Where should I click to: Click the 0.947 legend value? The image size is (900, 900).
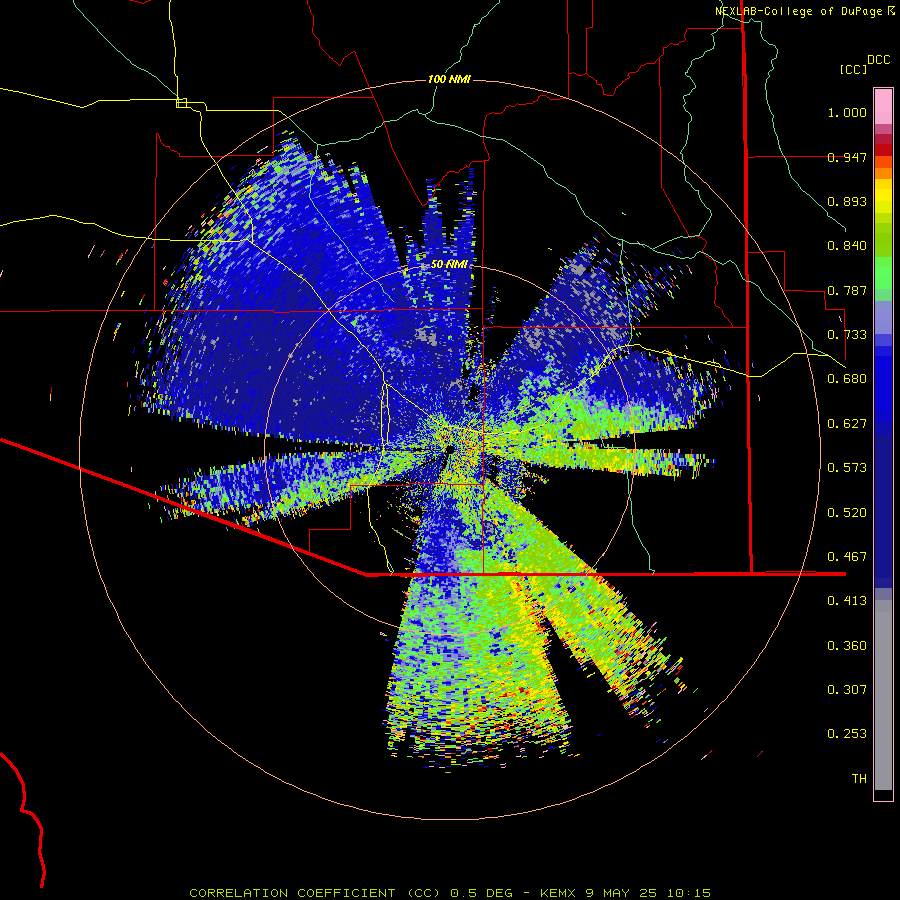[847, 157]
